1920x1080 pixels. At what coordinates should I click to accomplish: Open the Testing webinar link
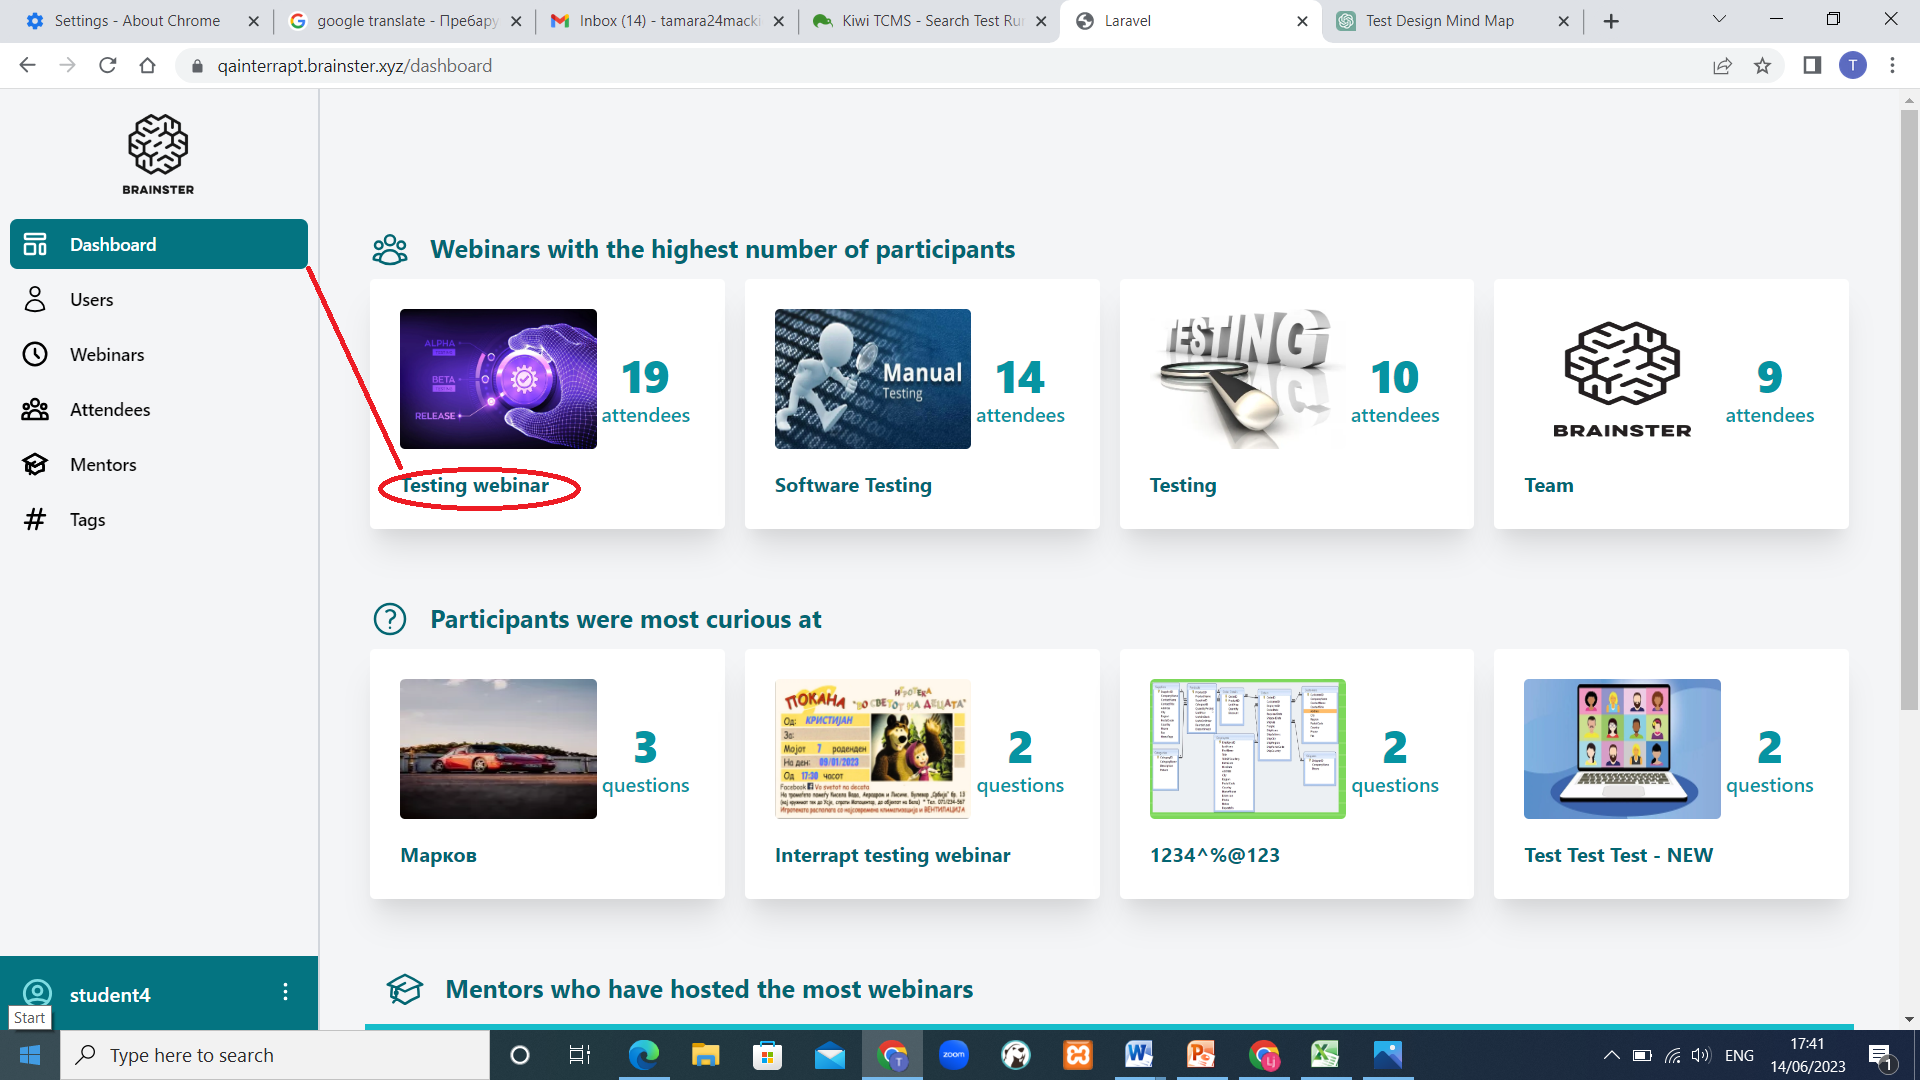click(475, 486)
